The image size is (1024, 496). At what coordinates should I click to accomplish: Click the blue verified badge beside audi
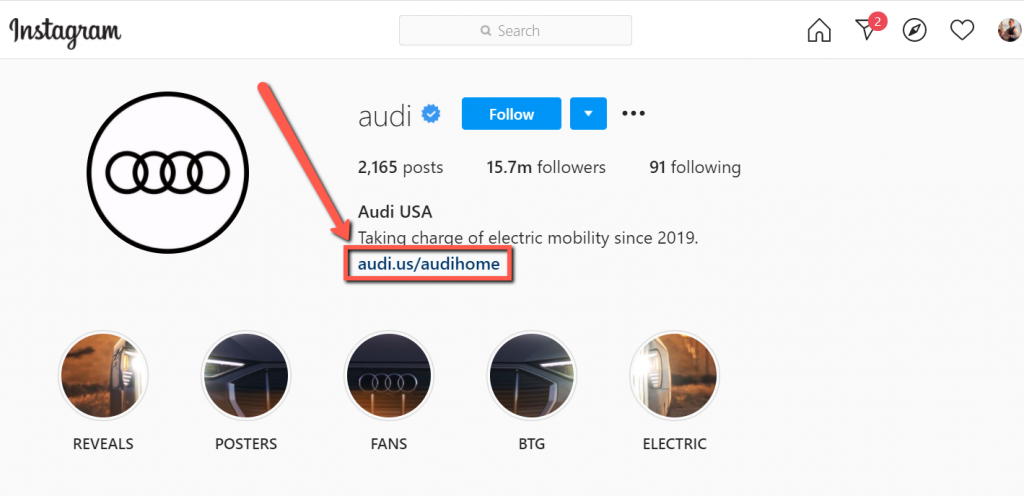coord(431,115)
